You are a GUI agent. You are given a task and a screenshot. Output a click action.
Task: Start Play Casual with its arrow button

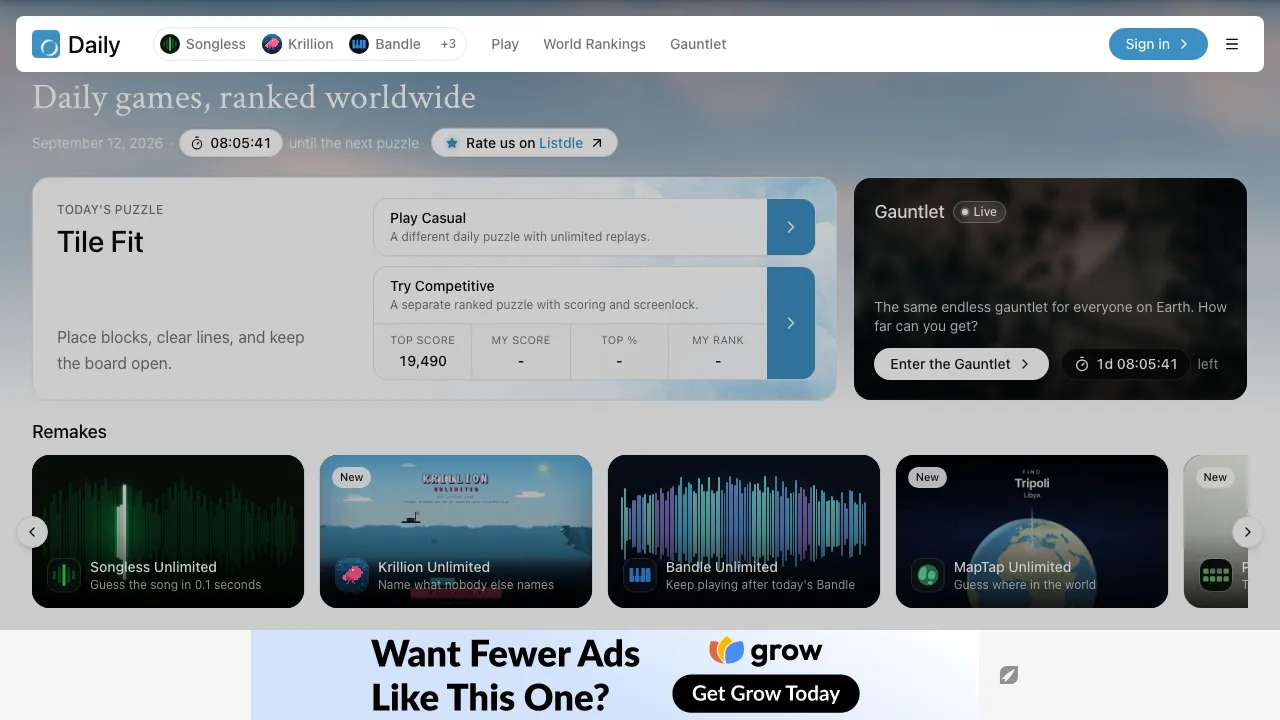(791, 227)
